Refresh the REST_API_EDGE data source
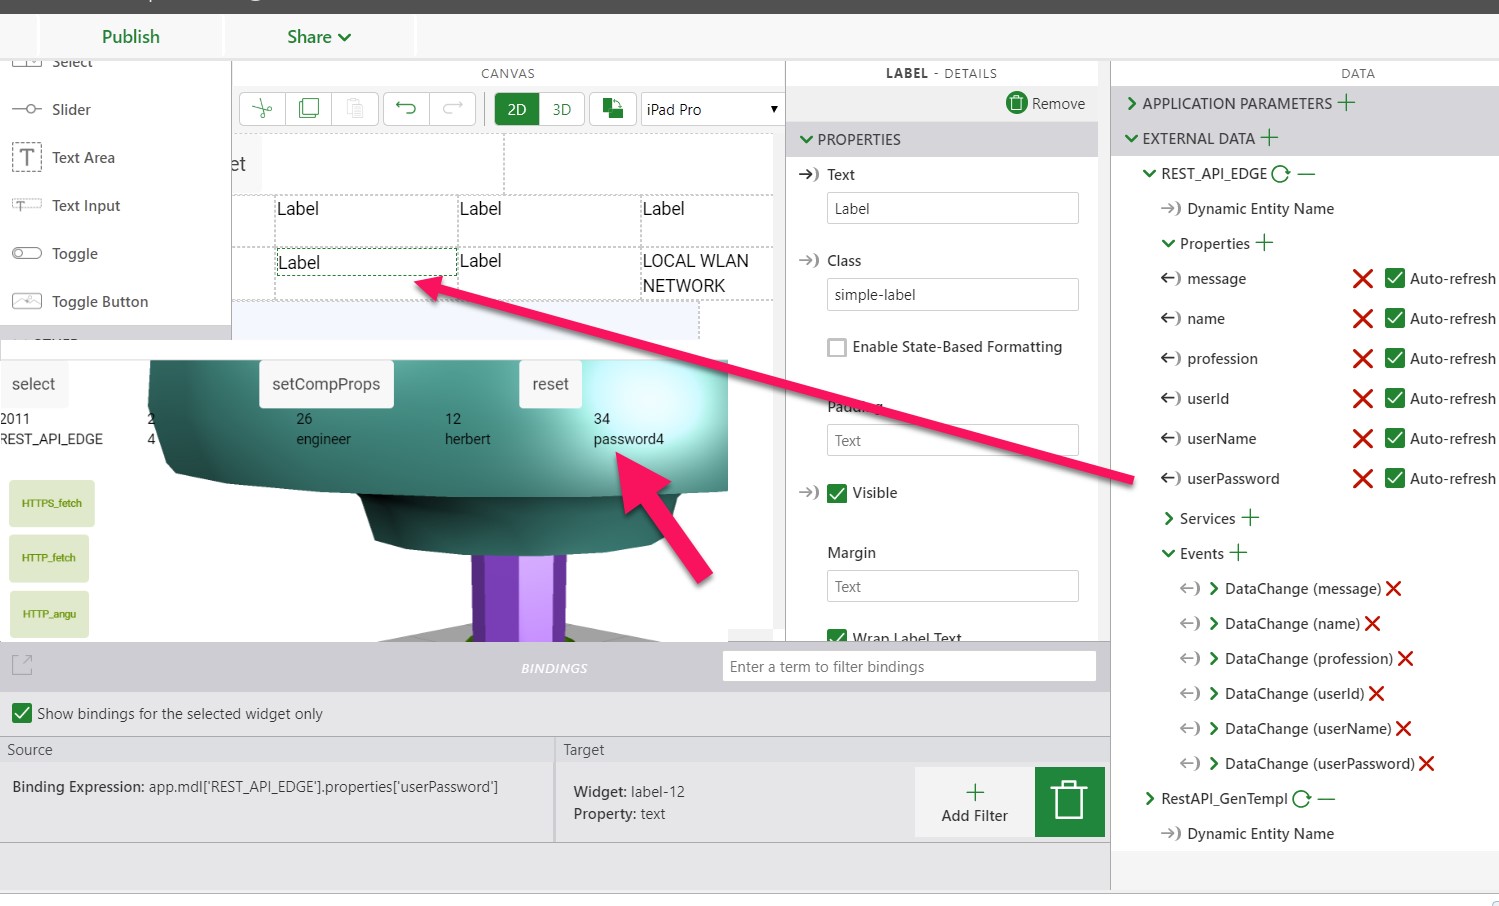Viewport: 1499px width, 906px height. point(1283,173)
